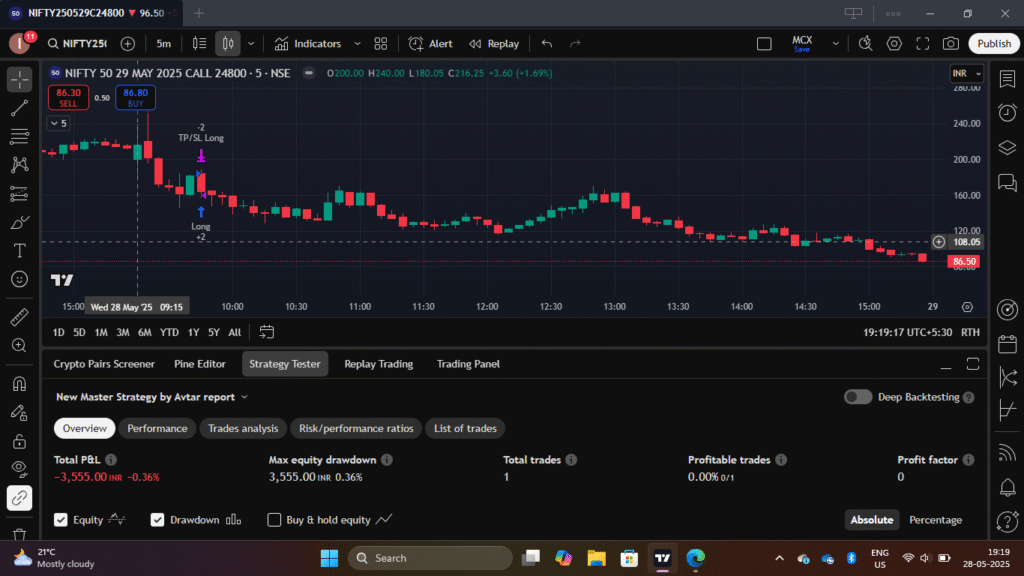Add symbol to compare with plus icon
Viewport: 1024px width, 576px height.
coord(128,44)
